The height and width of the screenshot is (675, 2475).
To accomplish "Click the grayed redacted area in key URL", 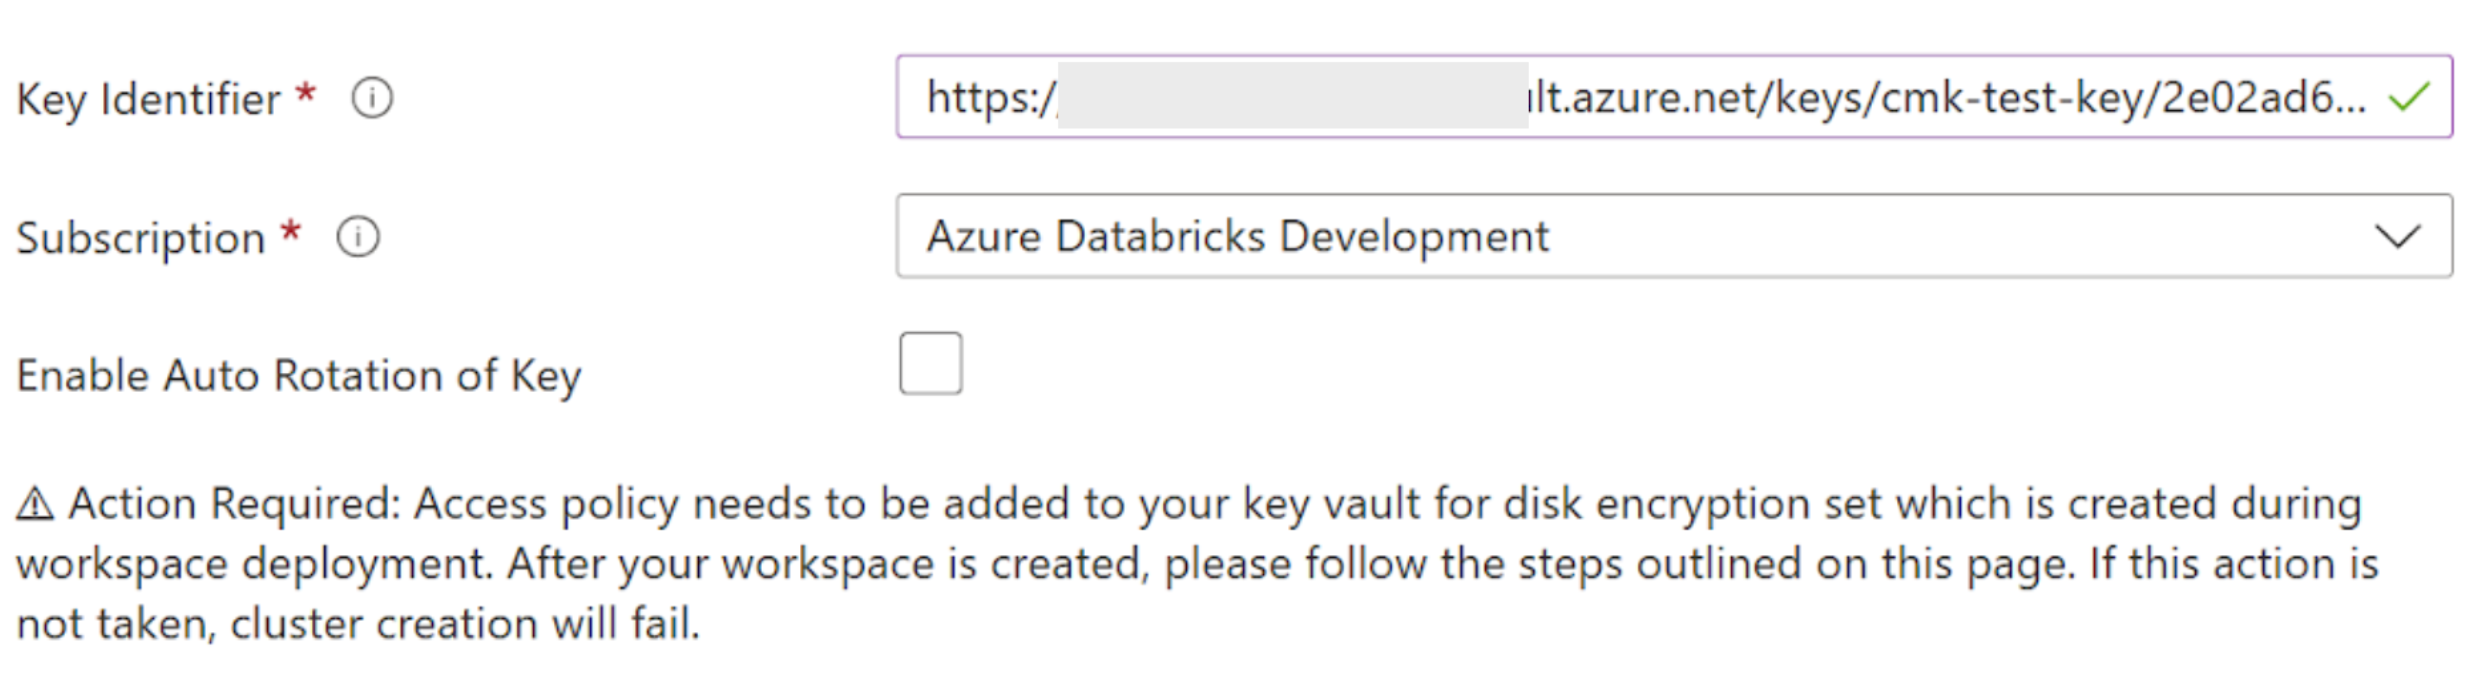I will 1292,96.
